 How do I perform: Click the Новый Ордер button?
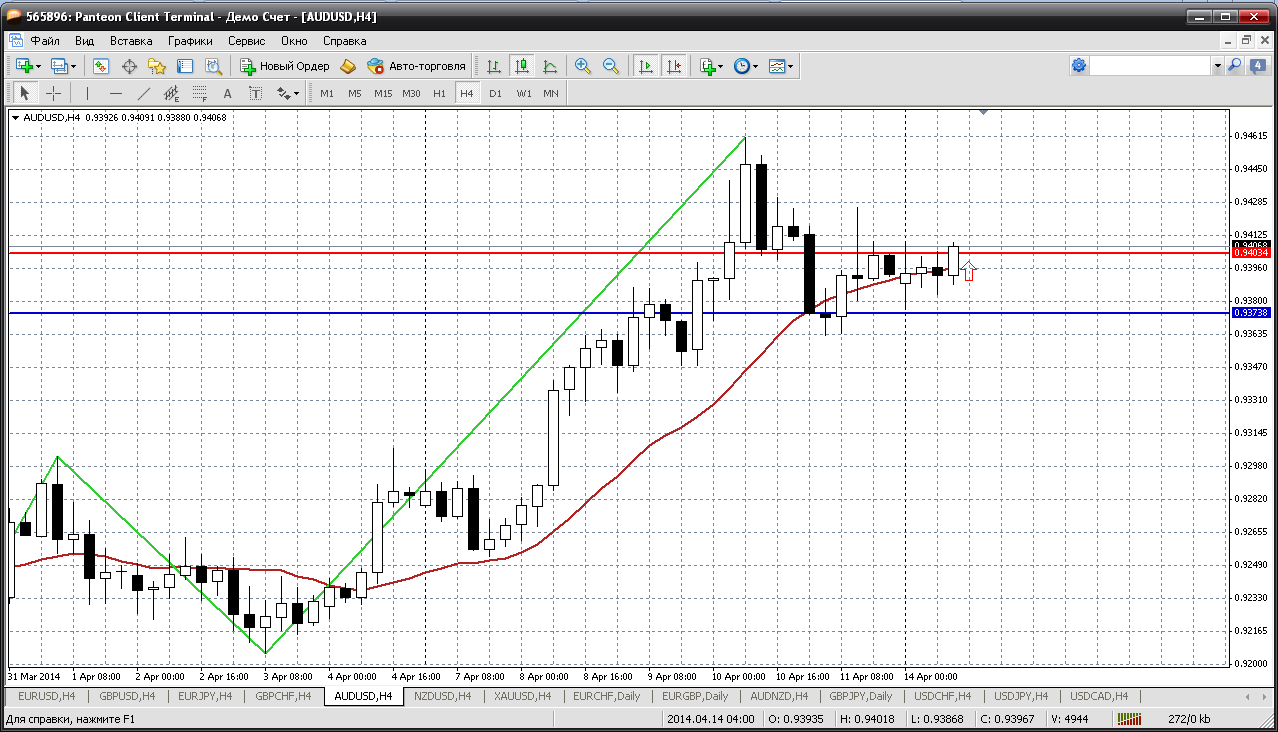pos(285,66)
